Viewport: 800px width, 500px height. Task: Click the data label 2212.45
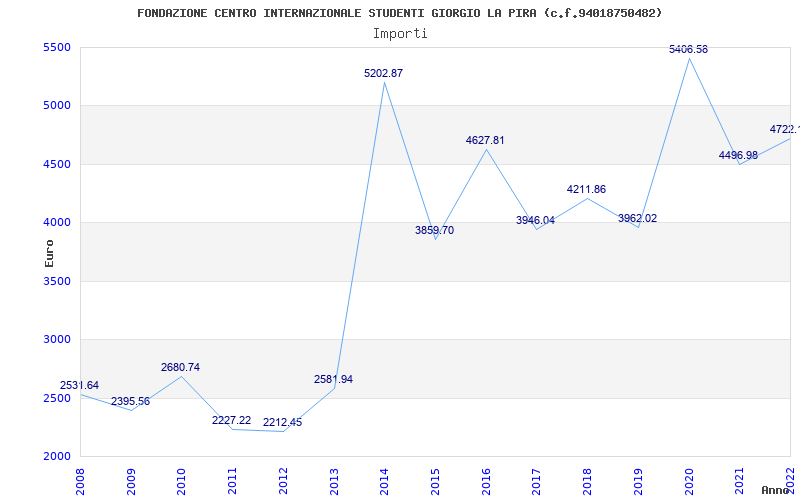283,422
